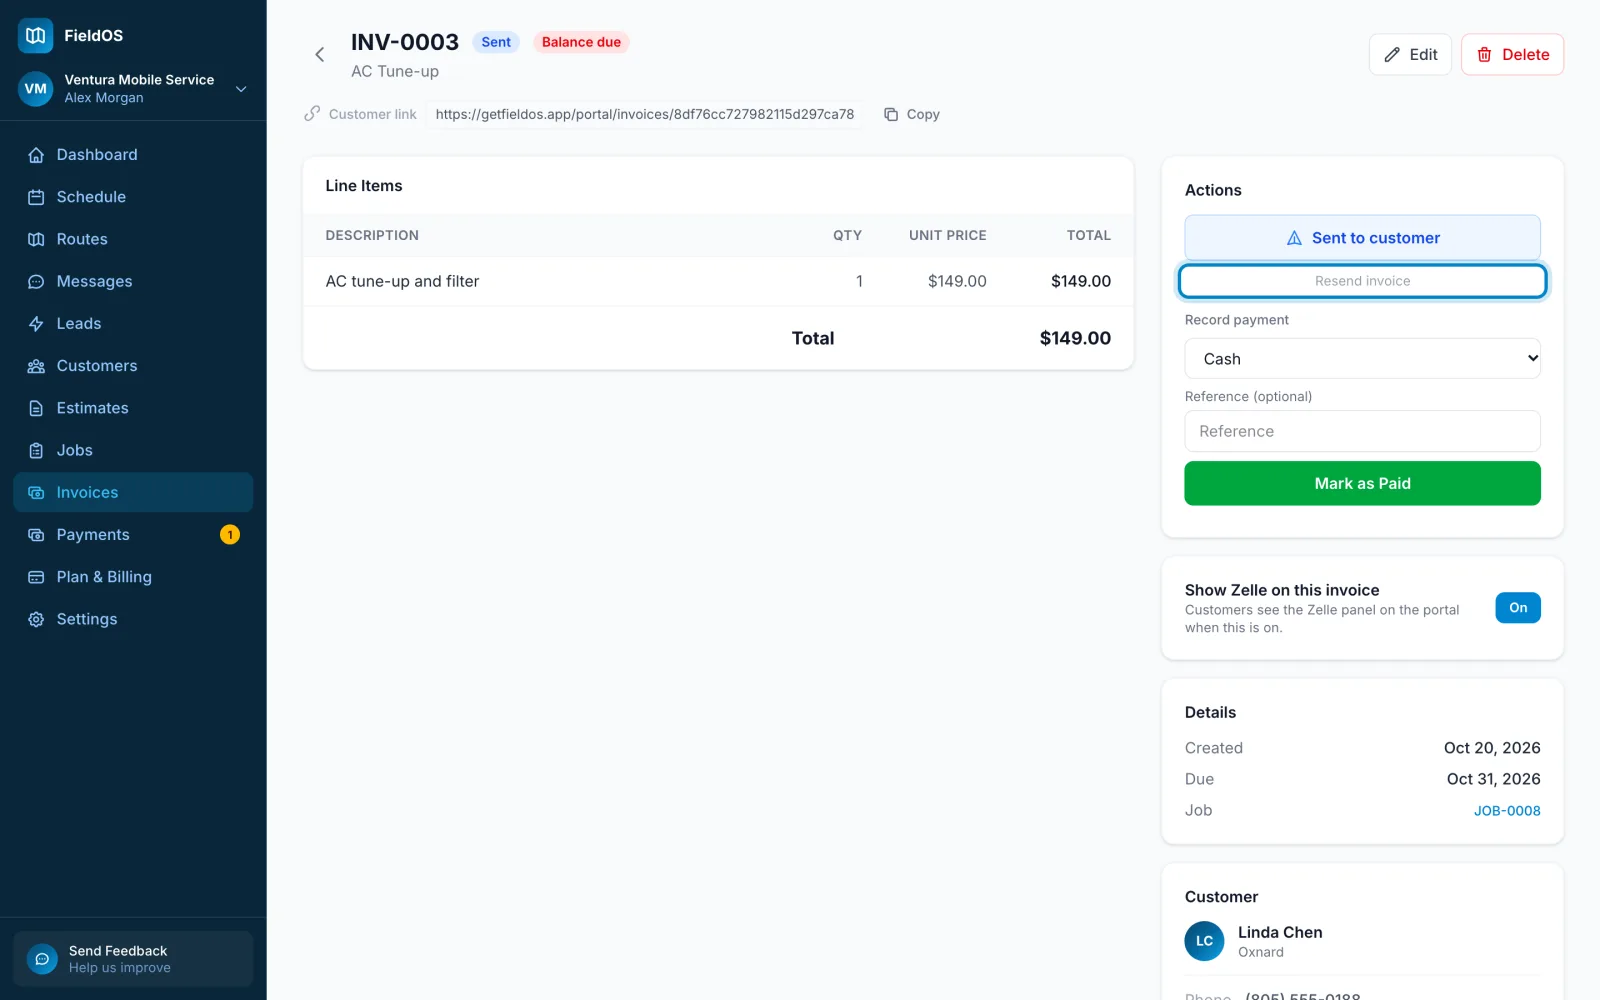Screen dimensions: 1600x1000
Task: Click the Dashboard home icon
Action: (x=36, y=155)
